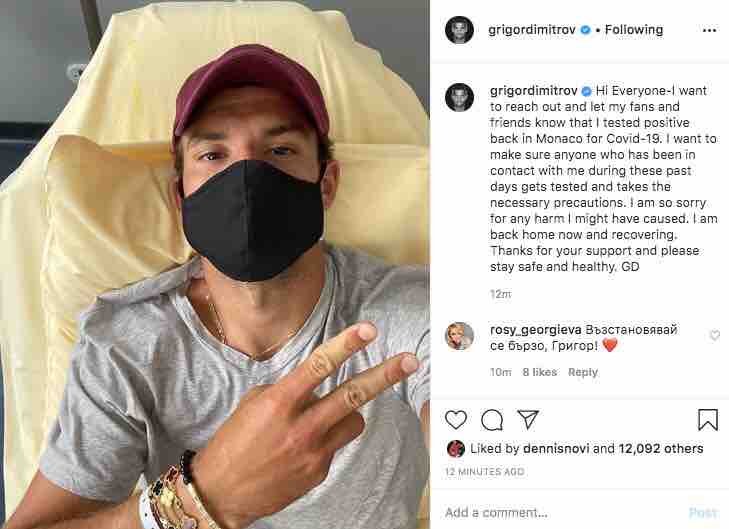Like the post with the heart icon
729x529 pixels.
[456, 419]
